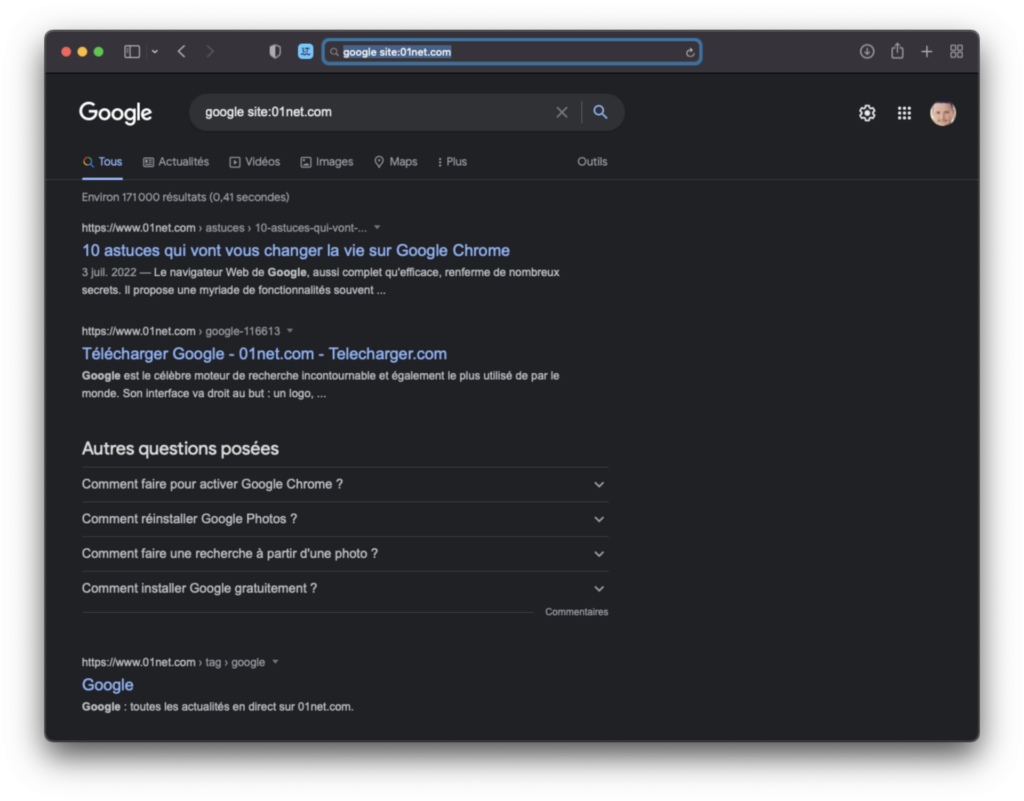Click the Safari address bar field
Viewport: 1024px width, 801px height.
pos(512,52)
